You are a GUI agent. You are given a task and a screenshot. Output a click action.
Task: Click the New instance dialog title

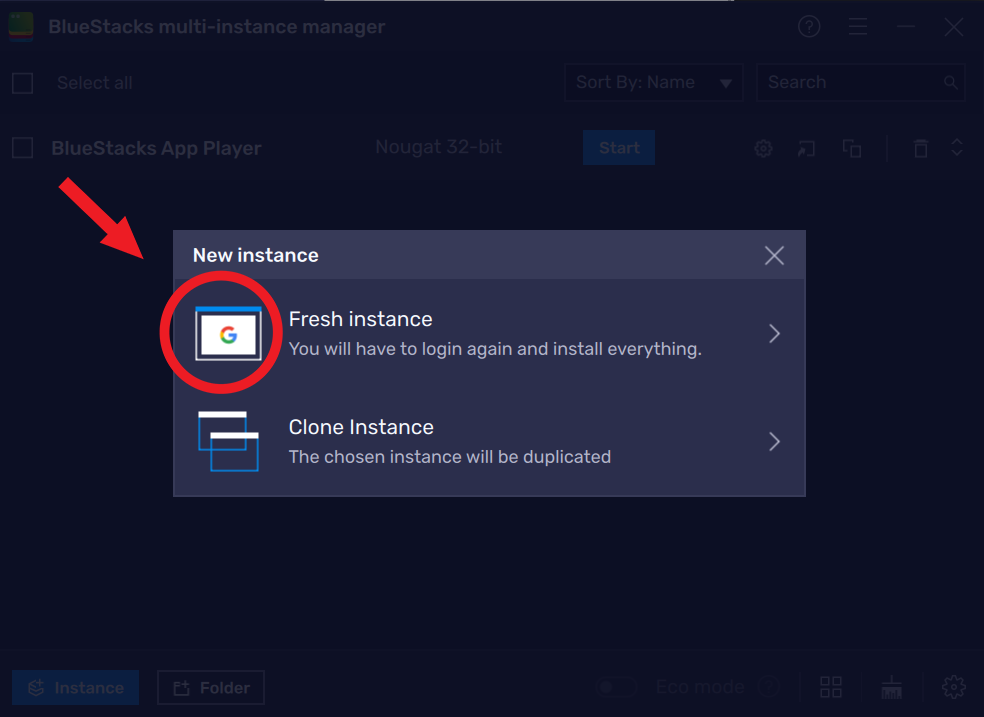pos(255,255)
